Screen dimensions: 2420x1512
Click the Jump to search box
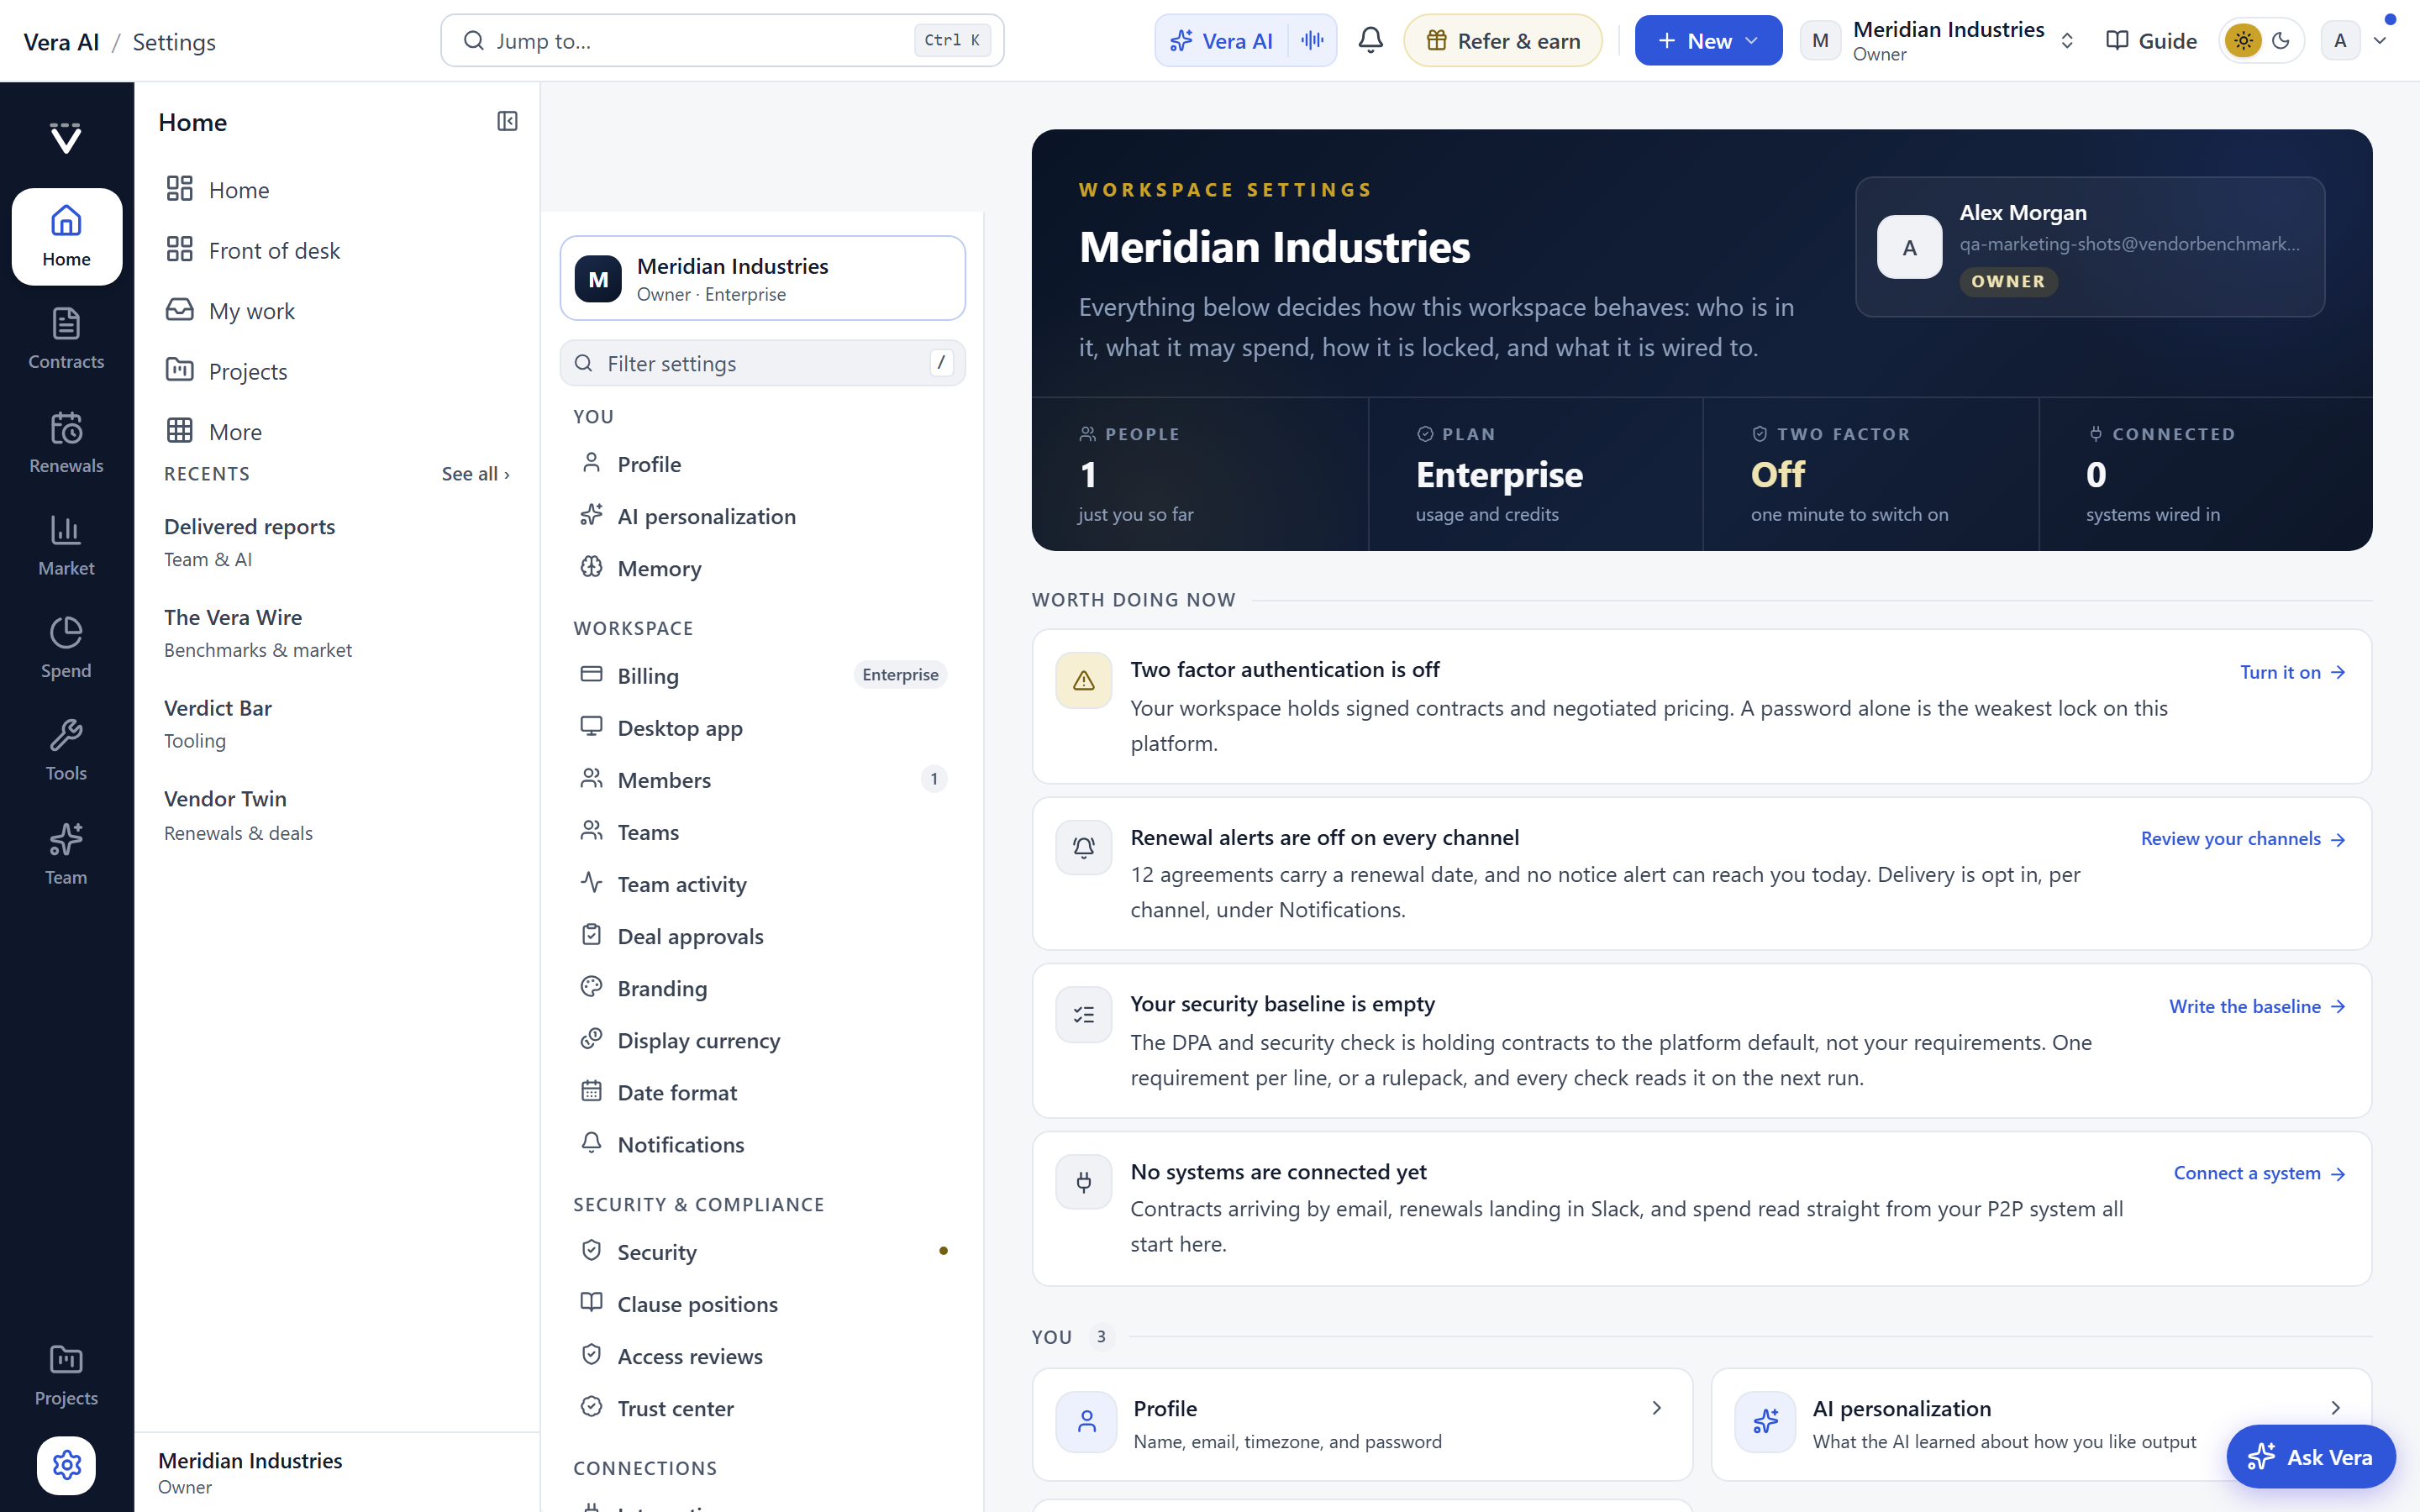(722, 40)
